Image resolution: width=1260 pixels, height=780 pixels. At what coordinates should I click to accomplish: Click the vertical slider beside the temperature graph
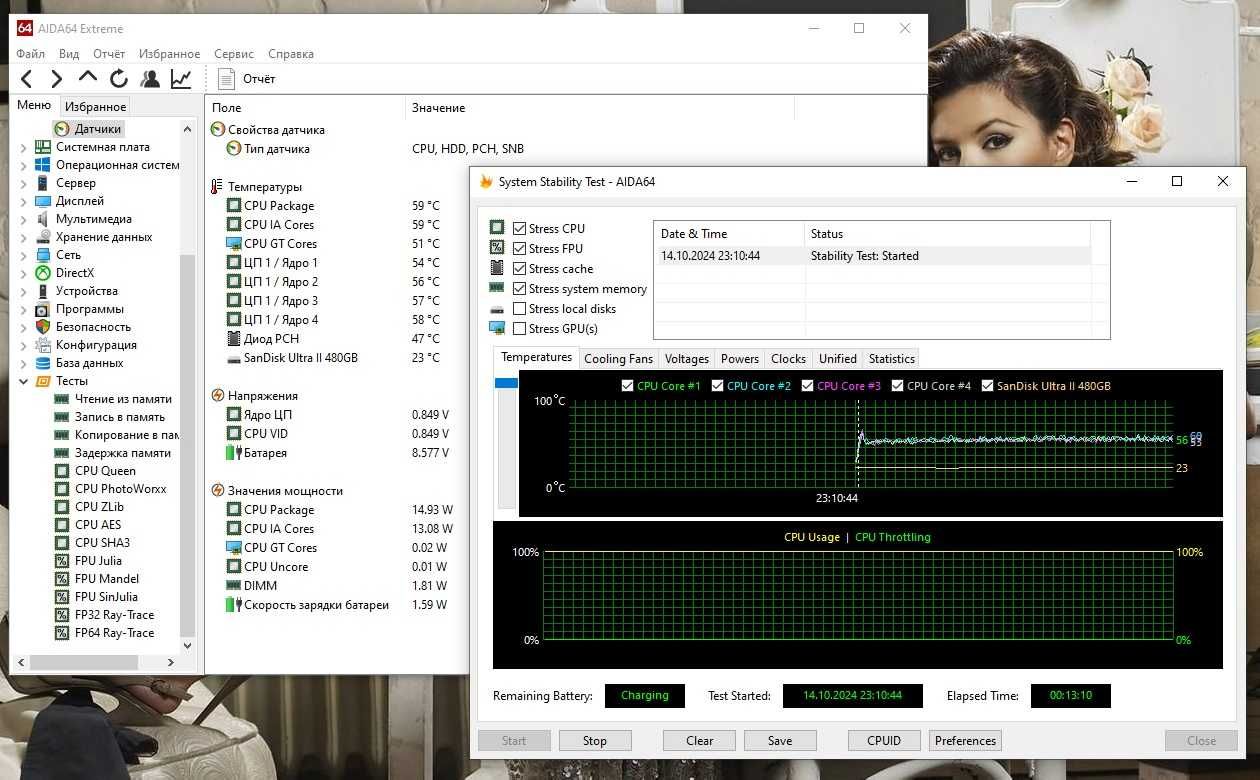[x=507, y=443]
